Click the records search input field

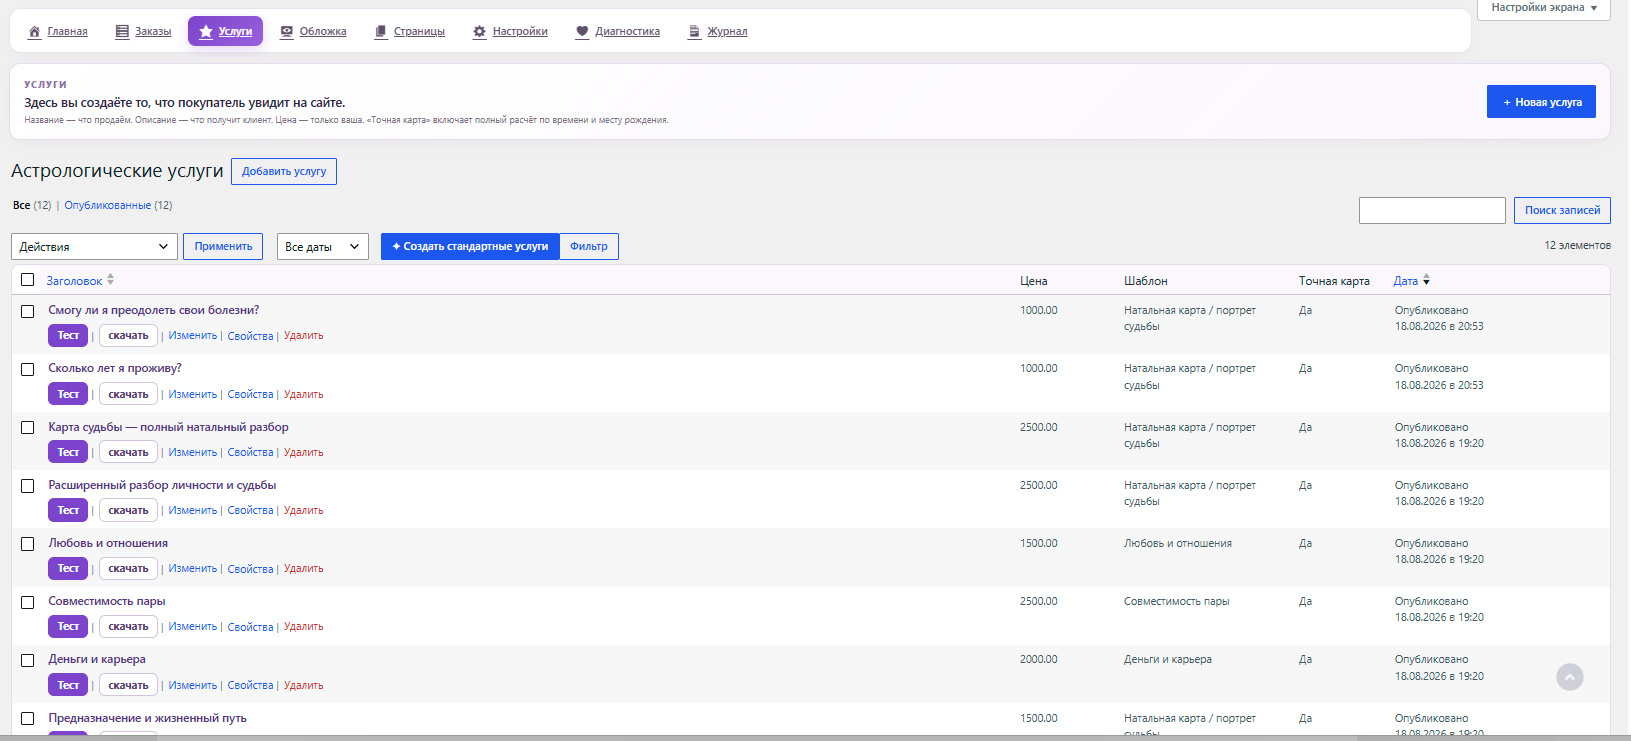(1432, 211)
